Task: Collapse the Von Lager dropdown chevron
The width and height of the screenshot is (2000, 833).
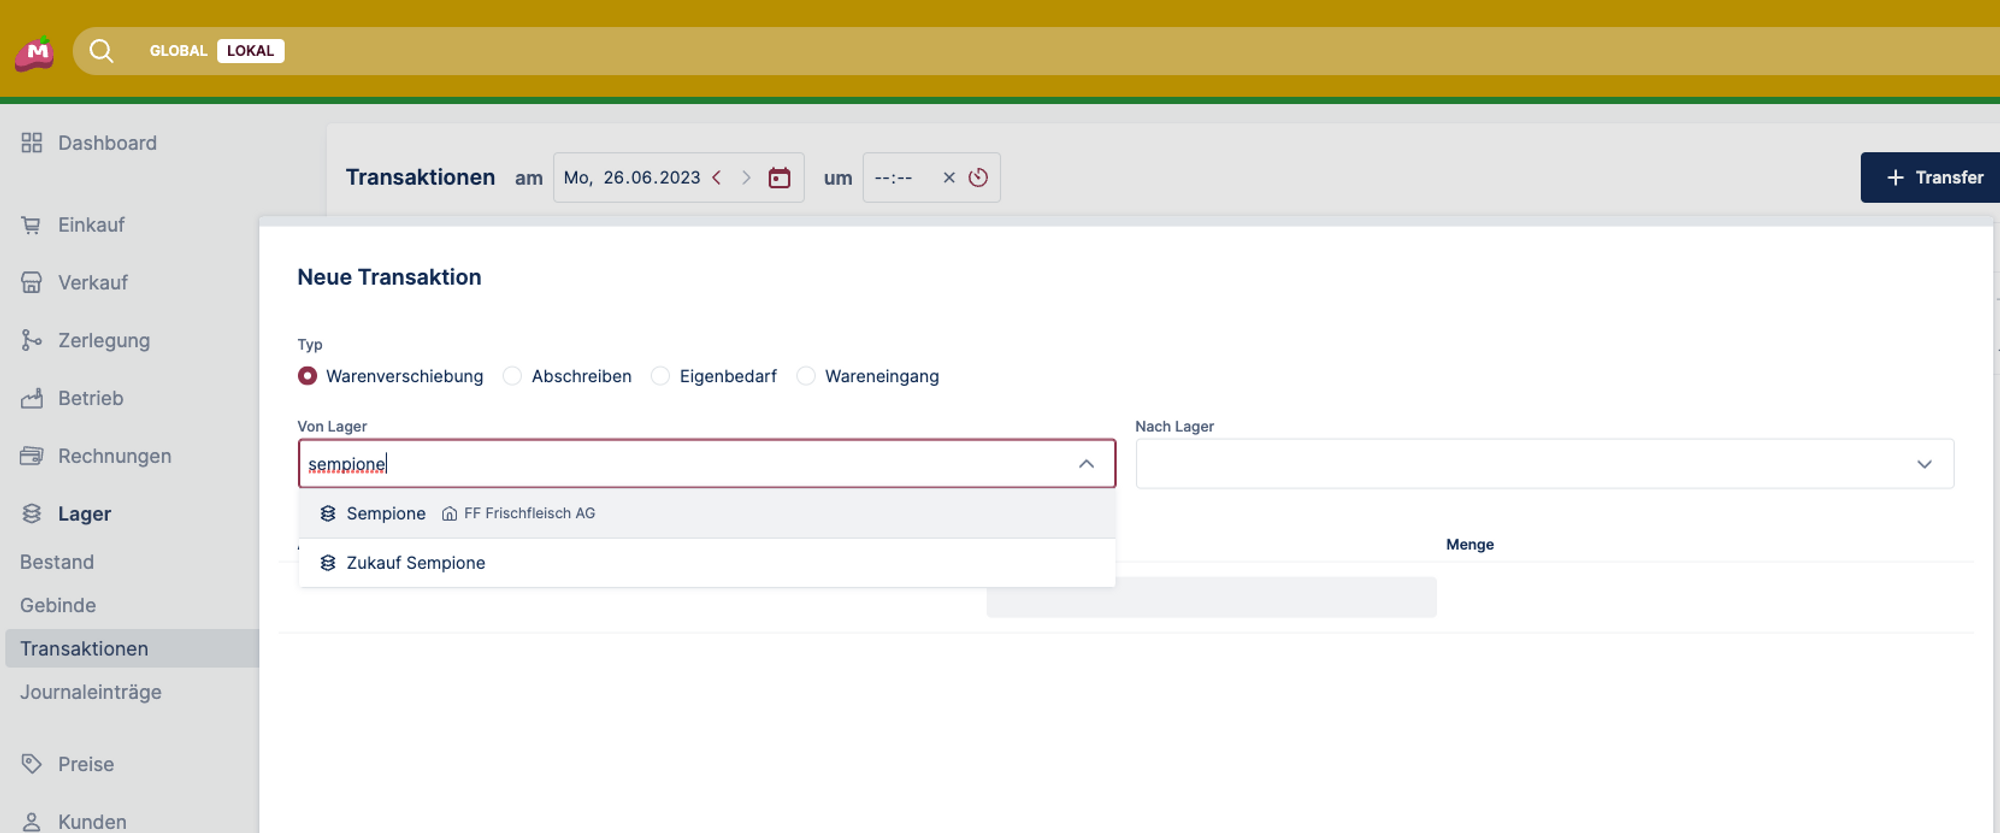Action: click(1086, 464)
